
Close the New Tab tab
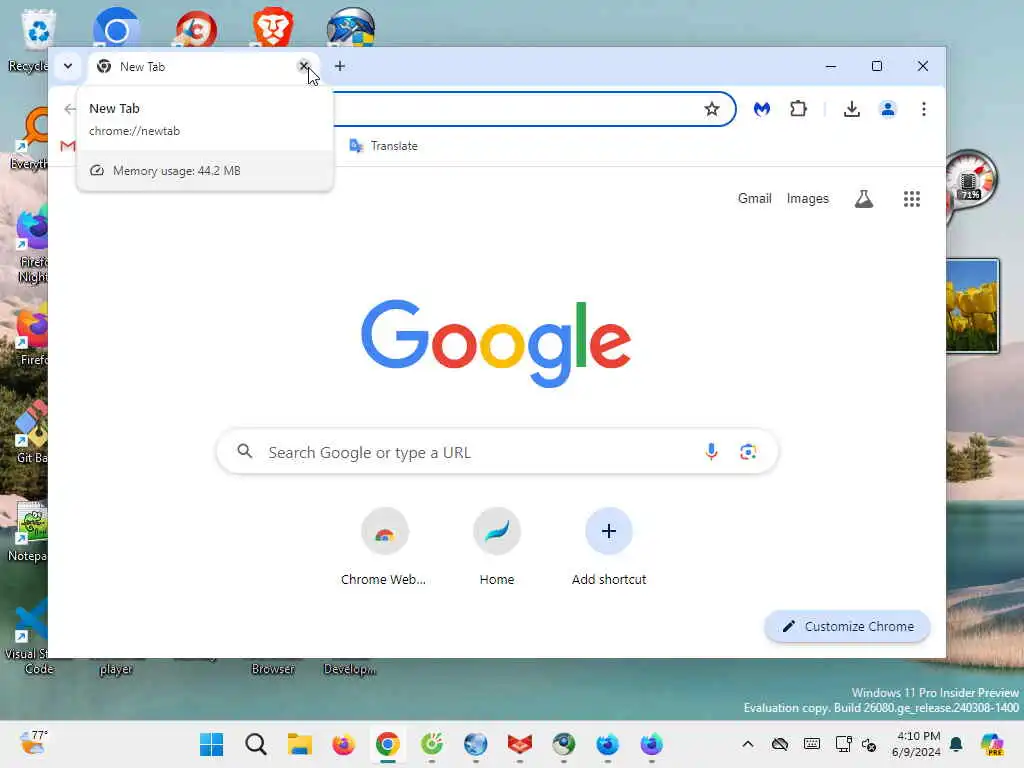click(304, 66)
